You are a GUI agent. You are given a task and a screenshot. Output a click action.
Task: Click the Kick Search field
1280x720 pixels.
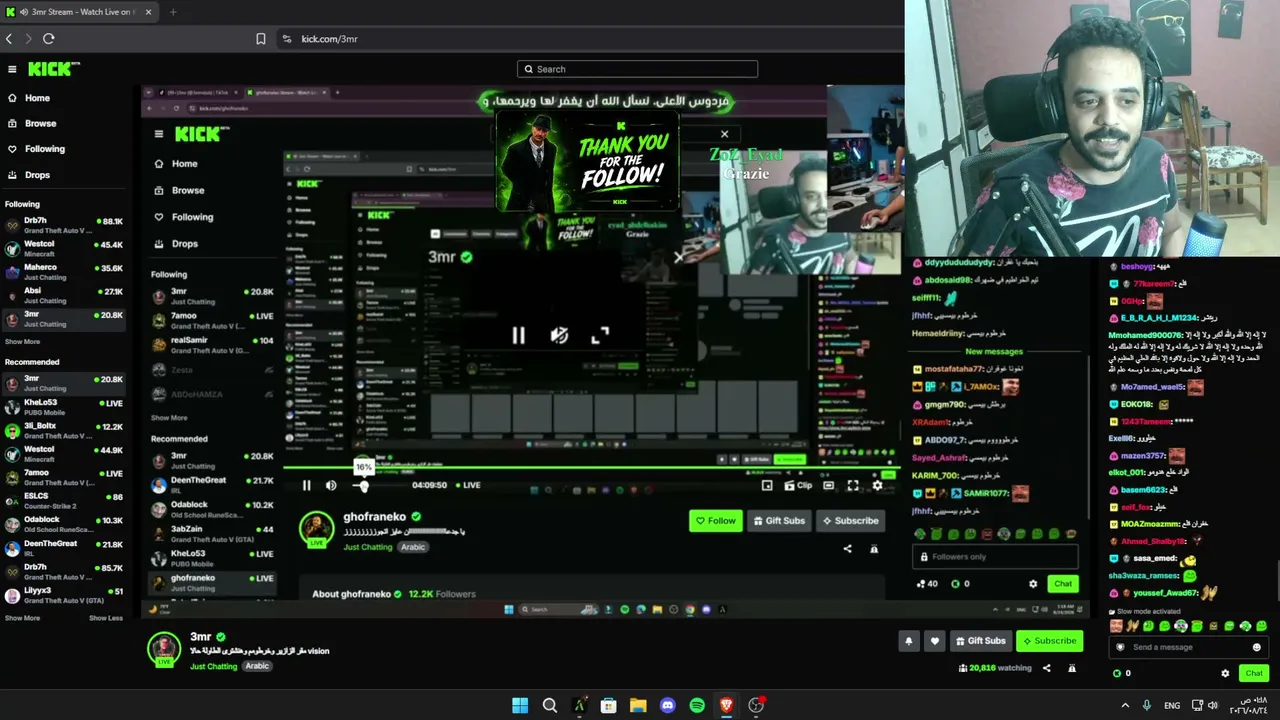tap(637, 69)
